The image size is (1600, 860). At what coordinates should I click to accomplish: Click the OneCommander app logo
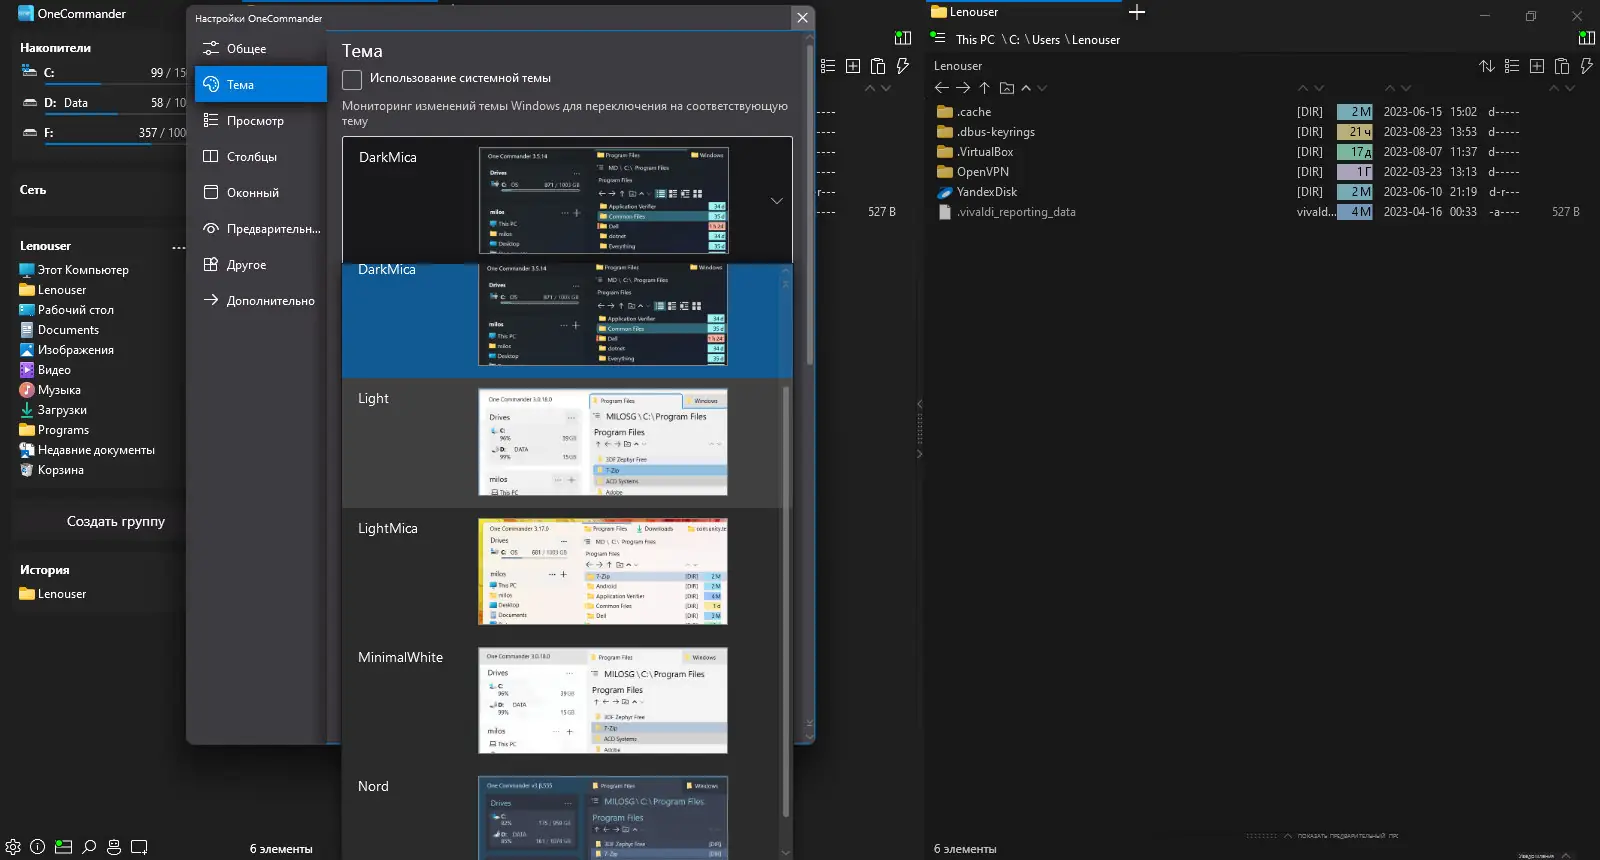coord(26,13)
